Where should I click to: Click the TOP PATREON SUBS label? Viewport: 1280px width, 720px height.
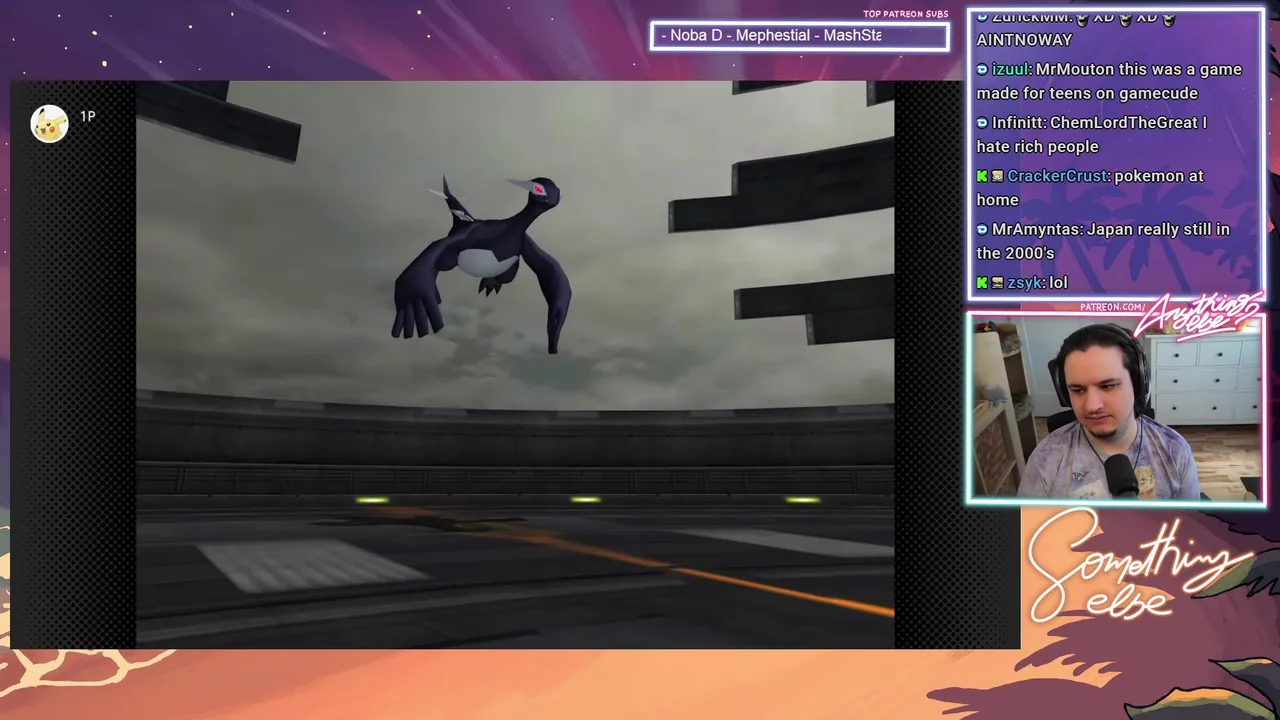click(906, 14)
